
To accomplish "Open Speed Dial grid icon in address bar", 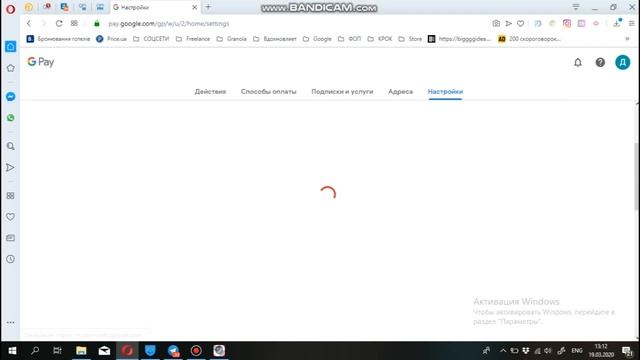I will (74, 24).
